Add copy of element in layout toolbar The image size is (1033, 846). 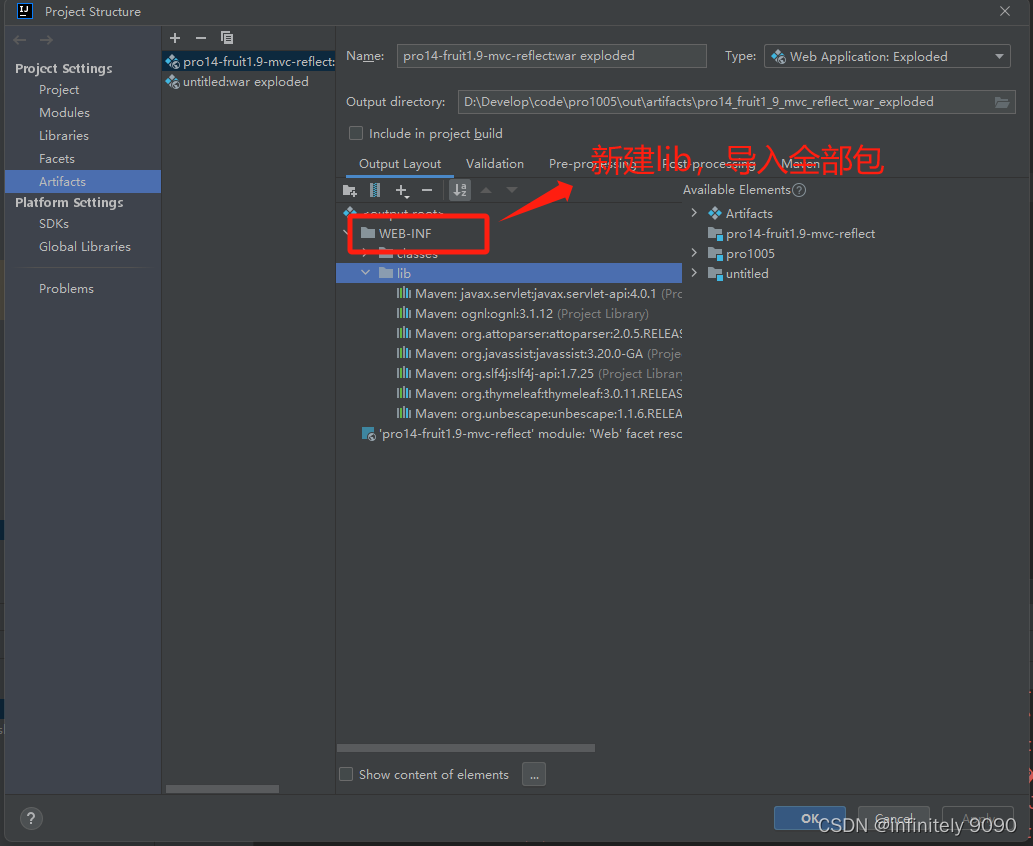[401, 190]
